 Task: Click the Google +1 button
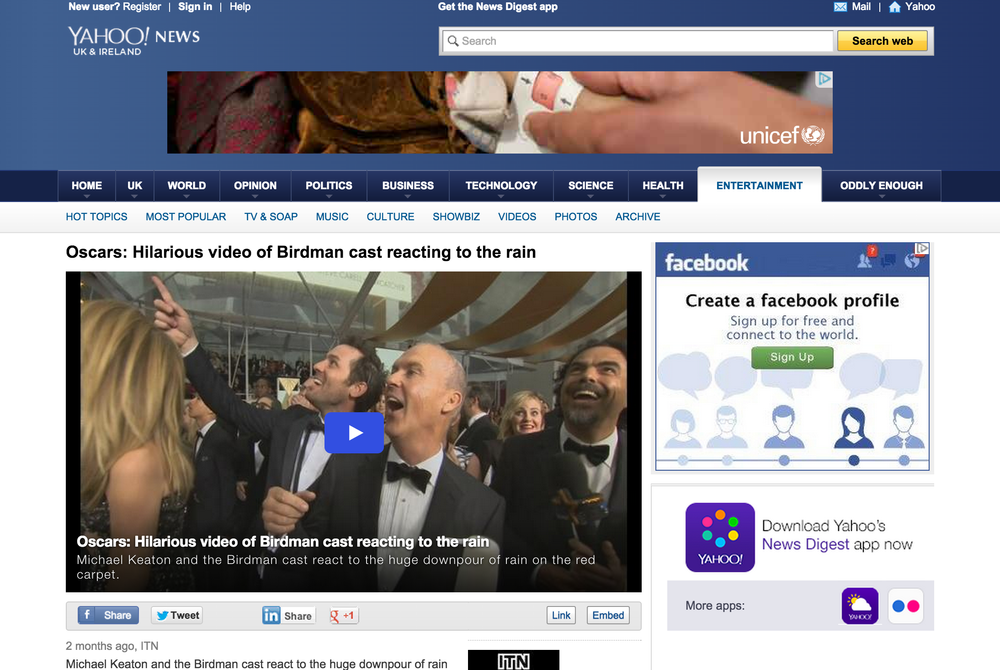point(343,615)
